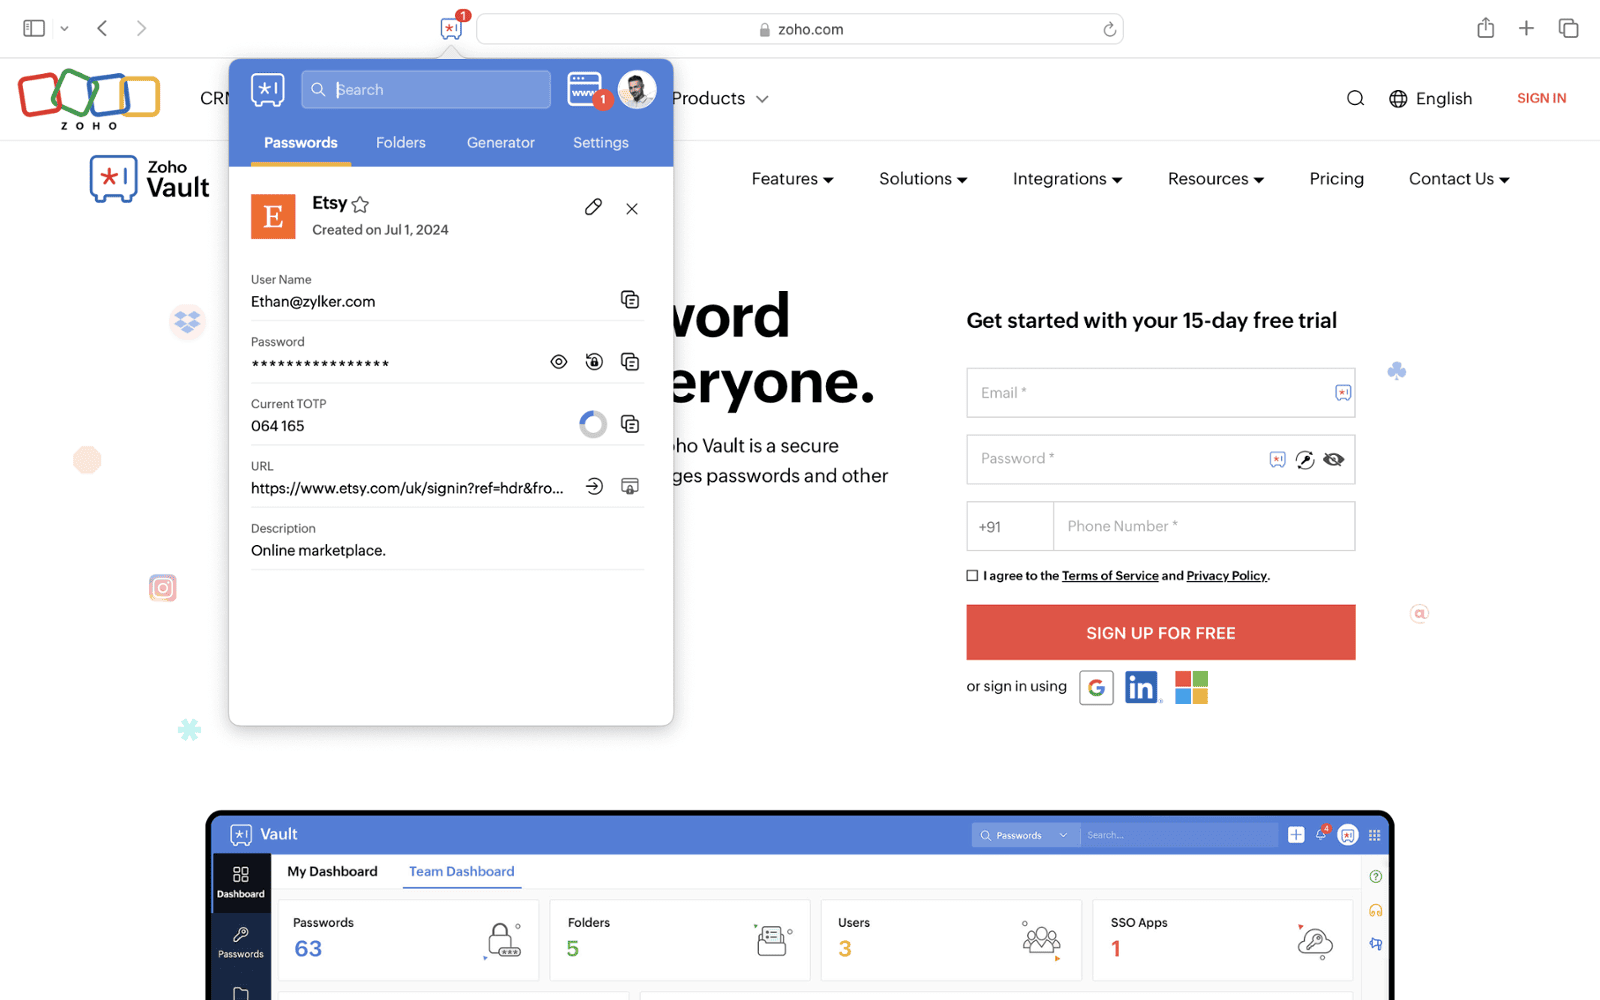Click the password reset icon beside eye

594,362
